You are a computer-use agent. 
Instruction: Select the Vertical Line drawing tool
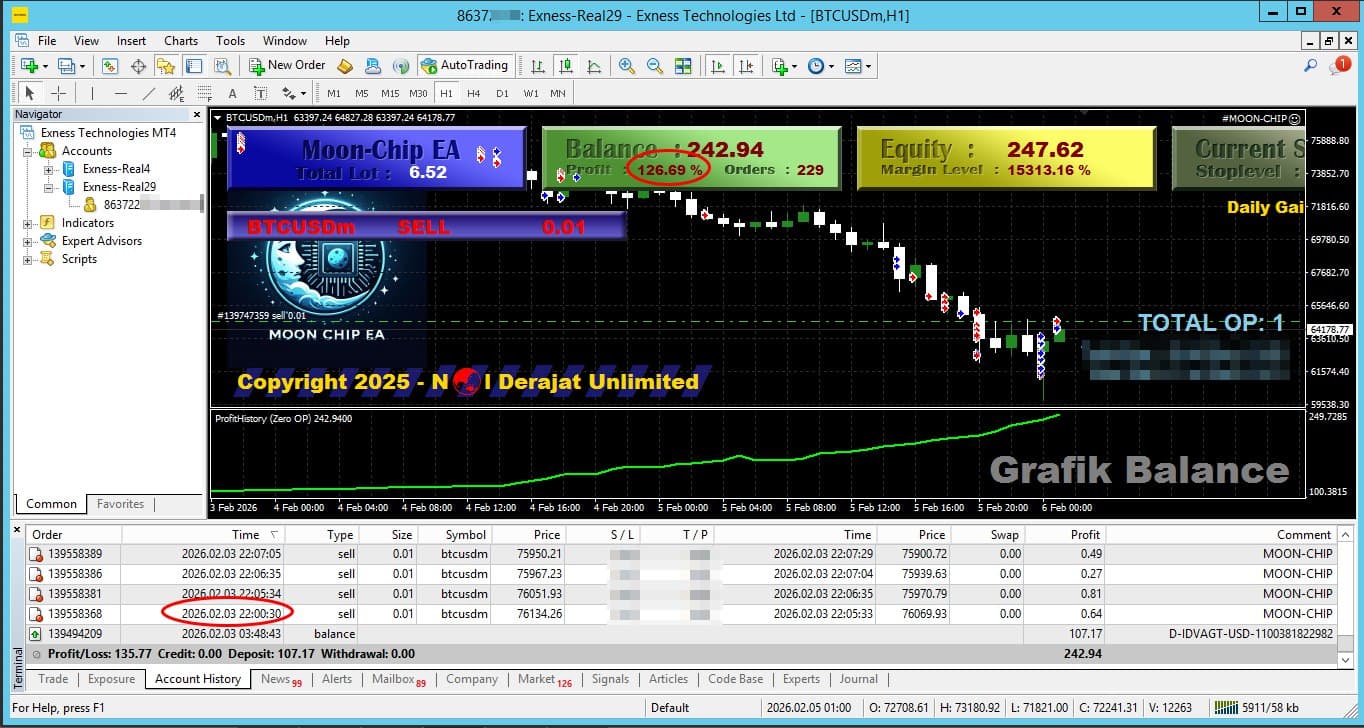92,93
